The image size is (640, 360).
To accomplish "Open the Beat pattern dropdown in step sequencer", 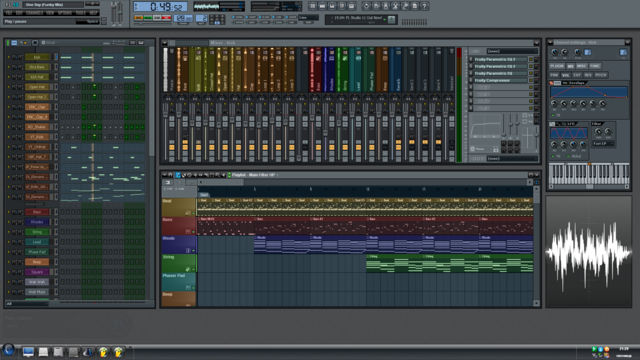I will pyautogui.click(x=50, y=42).
